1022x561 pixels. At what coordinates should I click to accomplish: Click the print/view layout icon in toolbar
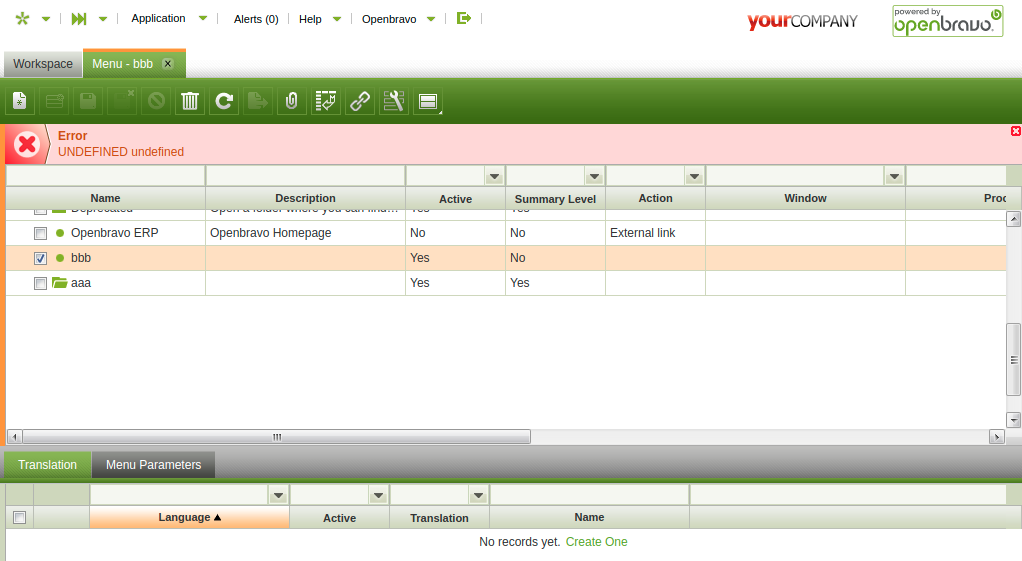[x=428, y=101]
